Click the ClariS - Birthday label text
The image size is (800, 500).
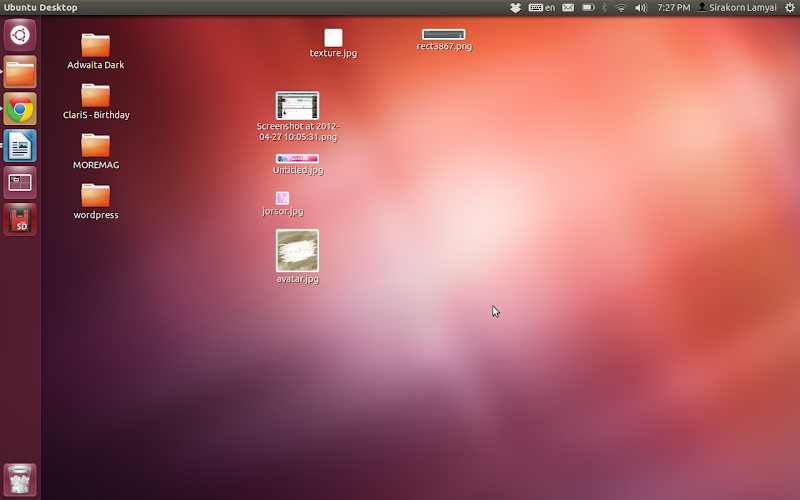pyautogui.click(x=96, y=115)
